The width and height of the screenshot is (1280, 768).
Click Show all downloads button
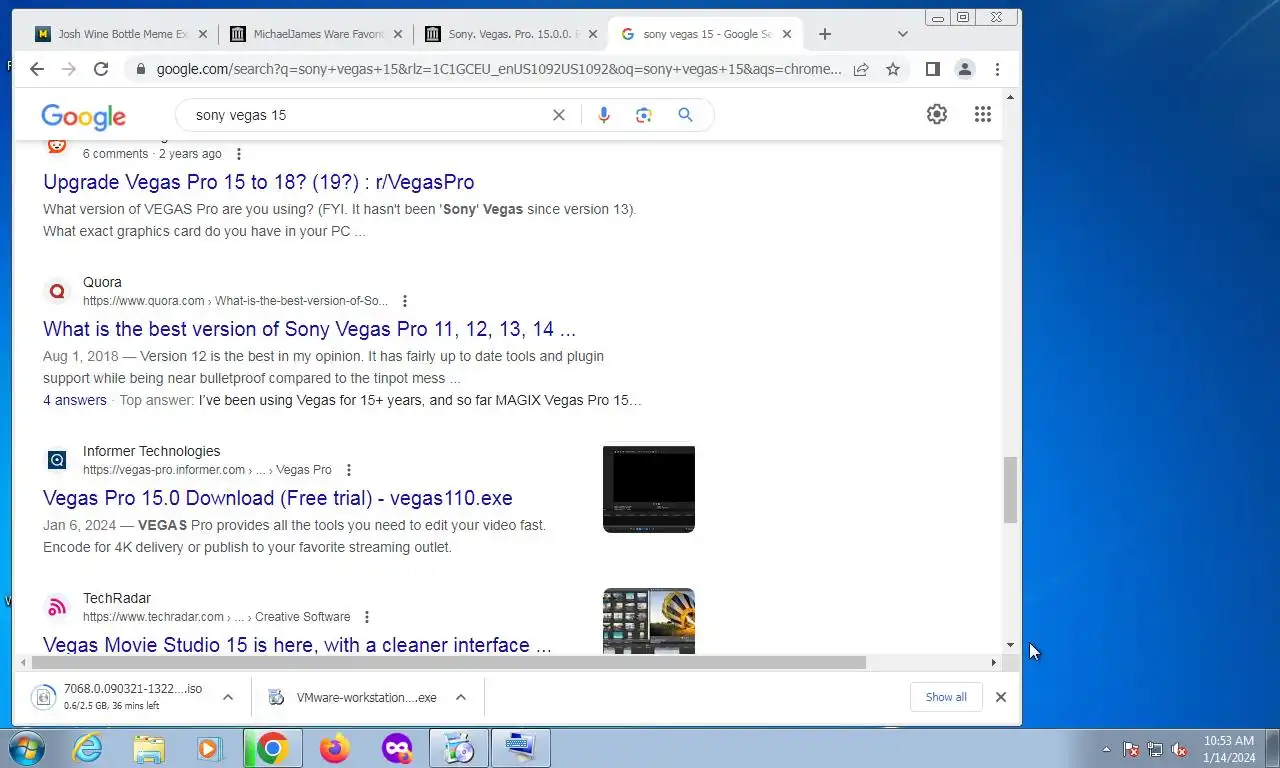(x=946, y=697)
